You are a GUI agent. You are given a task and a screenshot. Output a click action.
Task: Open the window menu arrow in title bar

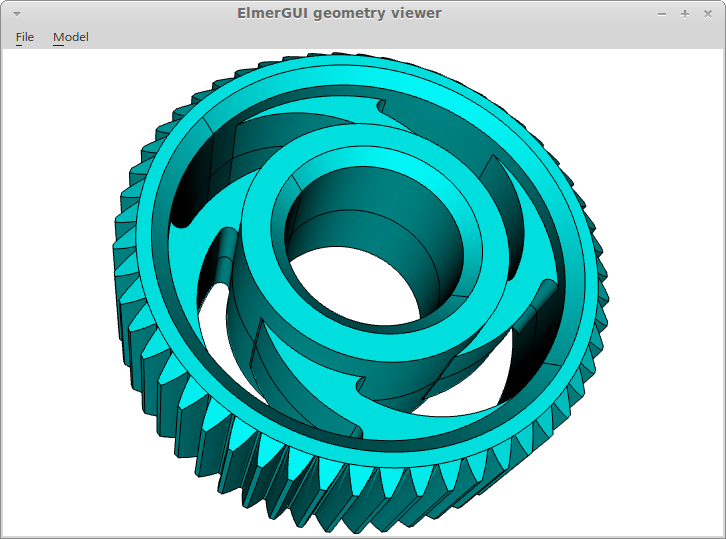coord(17,14)
